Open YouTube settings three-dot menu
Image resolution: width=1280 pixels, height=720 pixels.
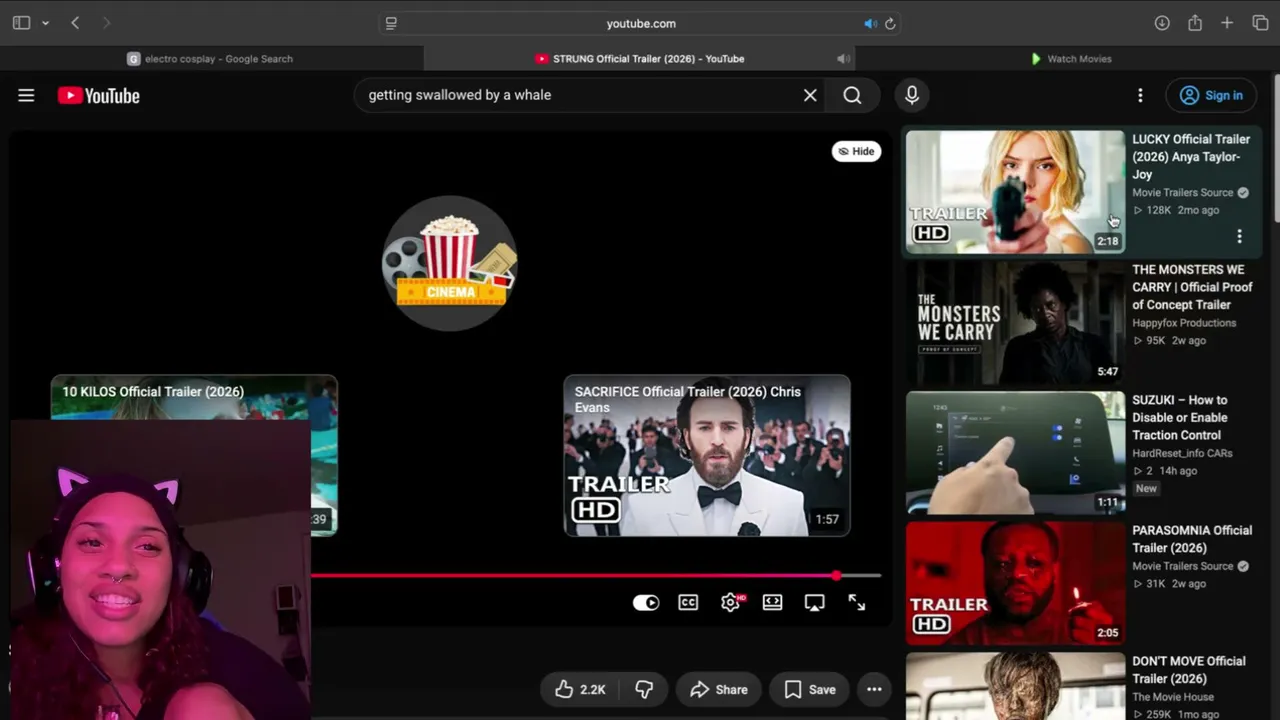1140,95
